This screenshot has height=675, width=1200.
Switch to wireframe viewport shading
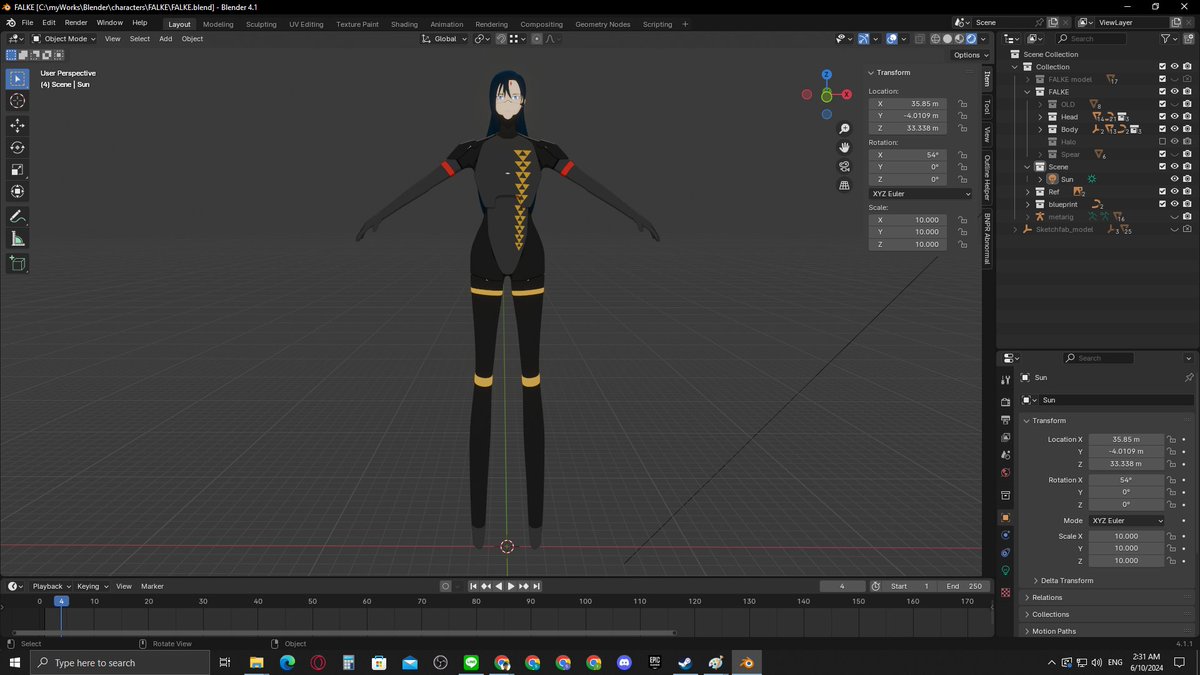coord(935,39)
